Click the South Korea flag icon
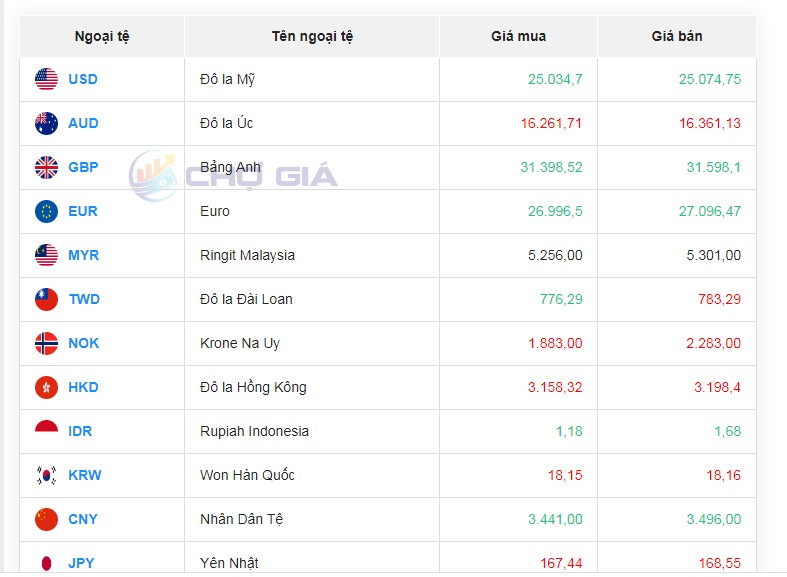 [46, 475]
